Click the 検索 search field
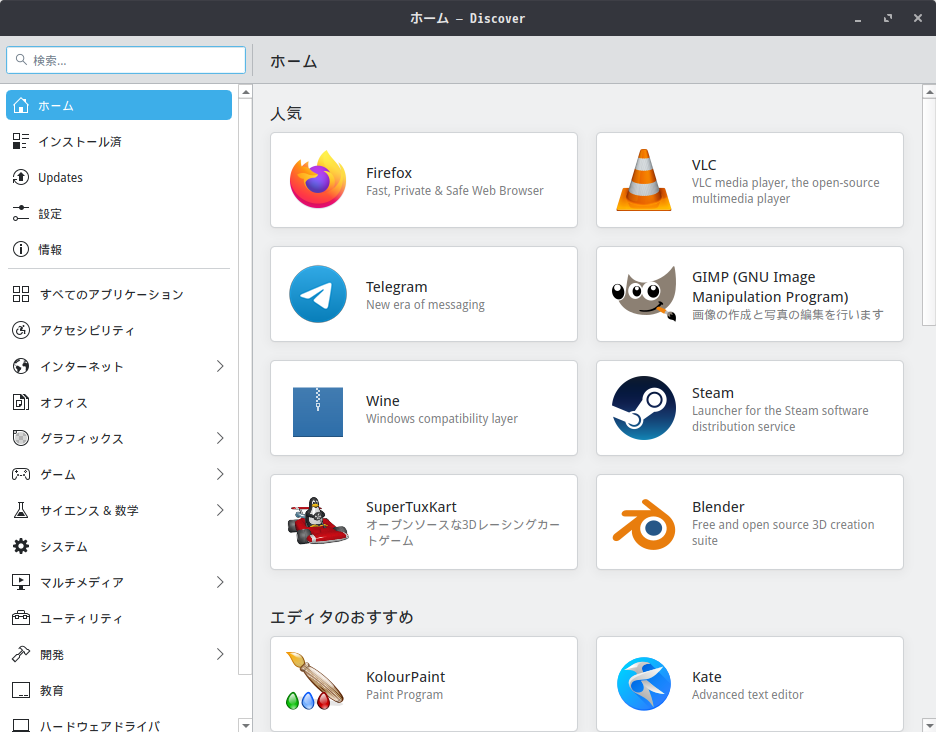This screenshot has height=732, width=936. [126, 60]
